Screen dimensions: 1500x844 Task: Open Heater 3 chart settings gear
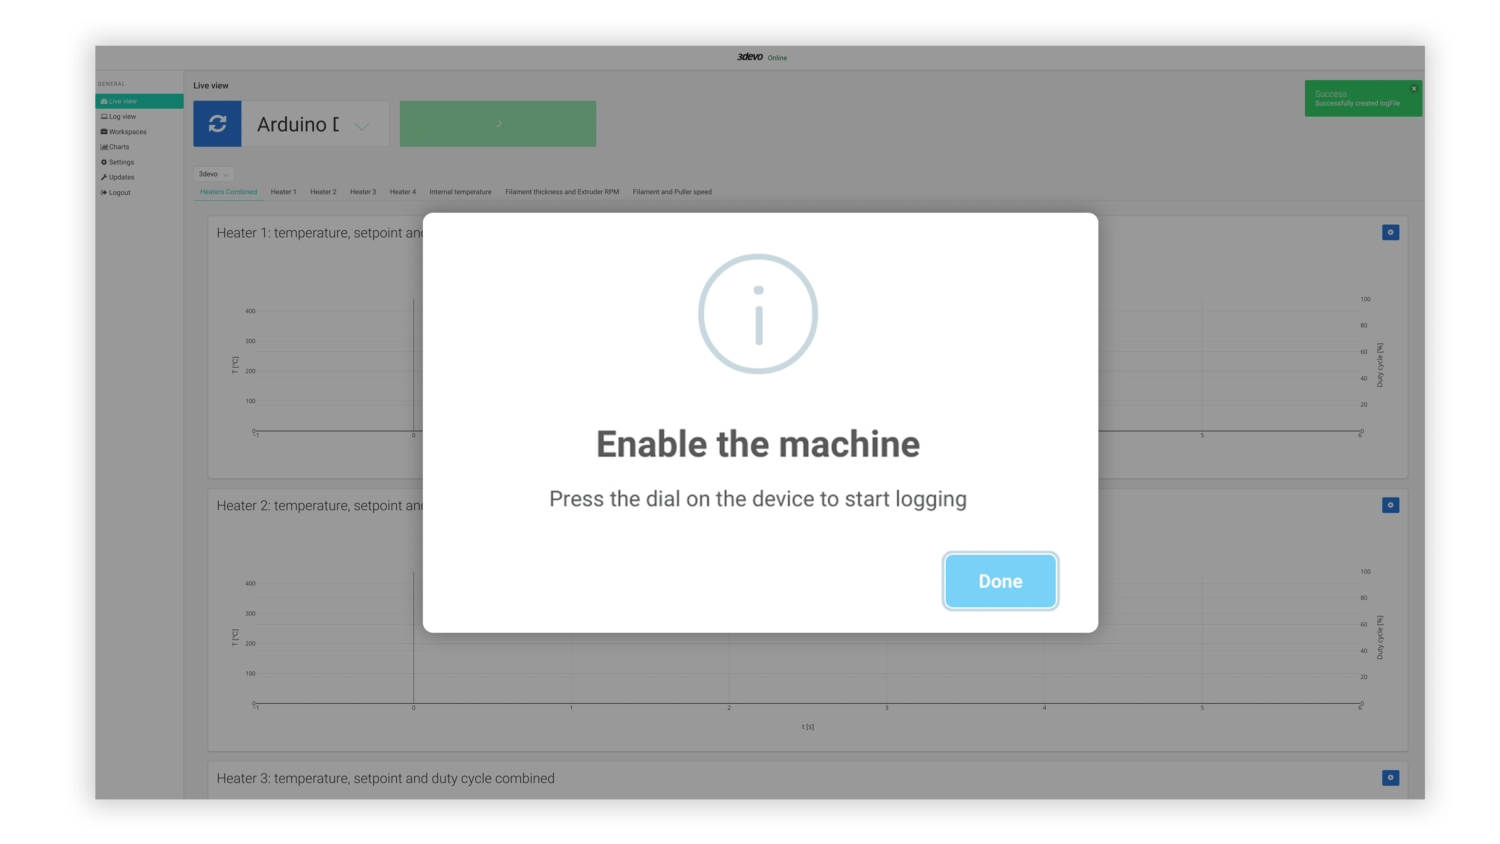tap(1390, 777)
